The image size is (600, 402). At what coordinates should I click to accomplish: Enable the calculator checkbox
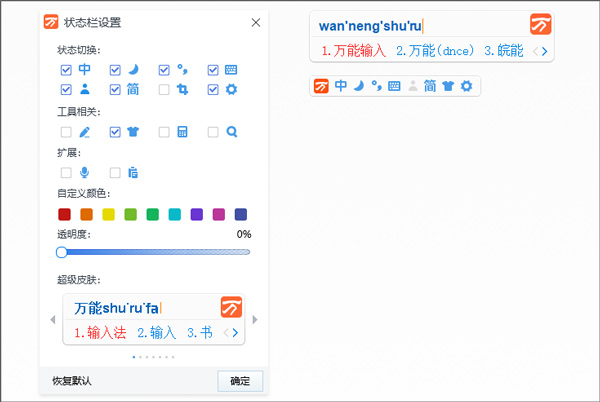164,132
